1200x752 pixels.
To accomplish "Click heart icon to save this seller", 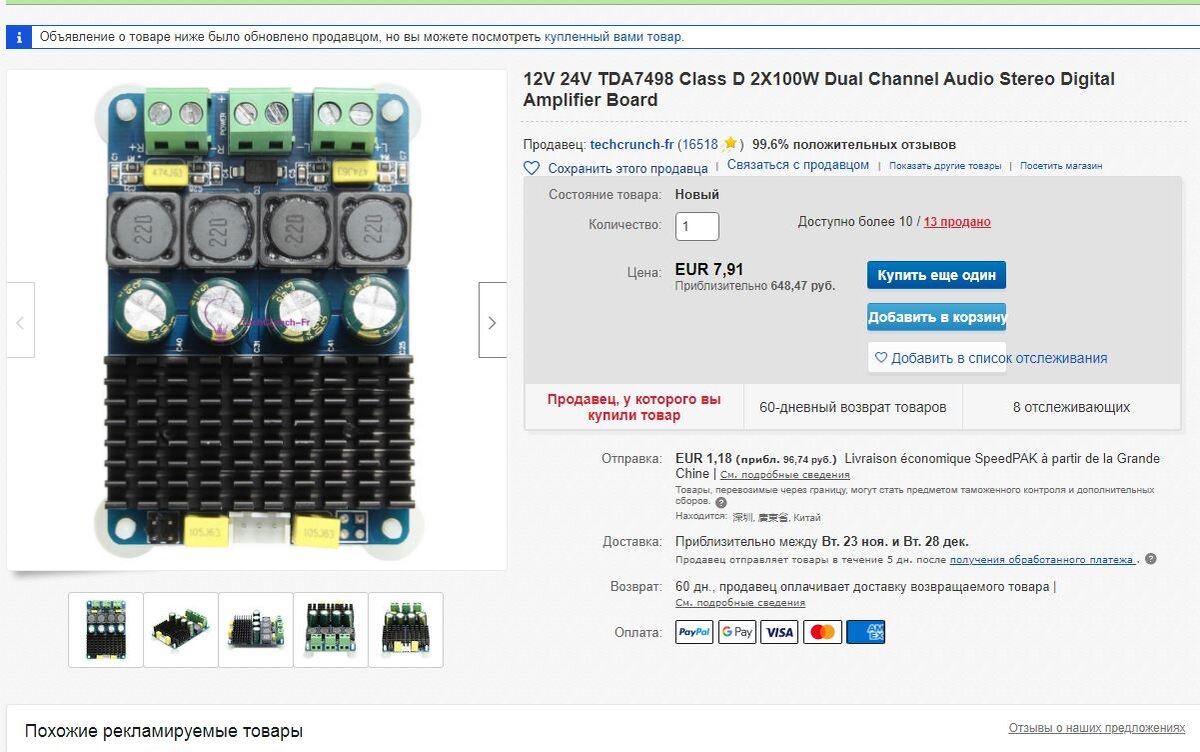I will point(532,168).
